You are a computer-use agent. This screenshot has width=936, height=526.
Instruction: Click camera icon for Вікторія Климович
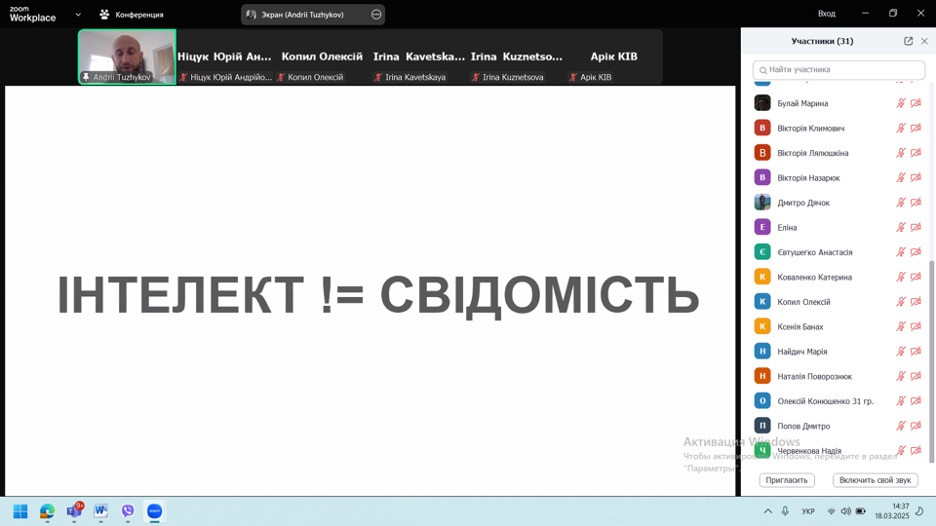(916, 128)
